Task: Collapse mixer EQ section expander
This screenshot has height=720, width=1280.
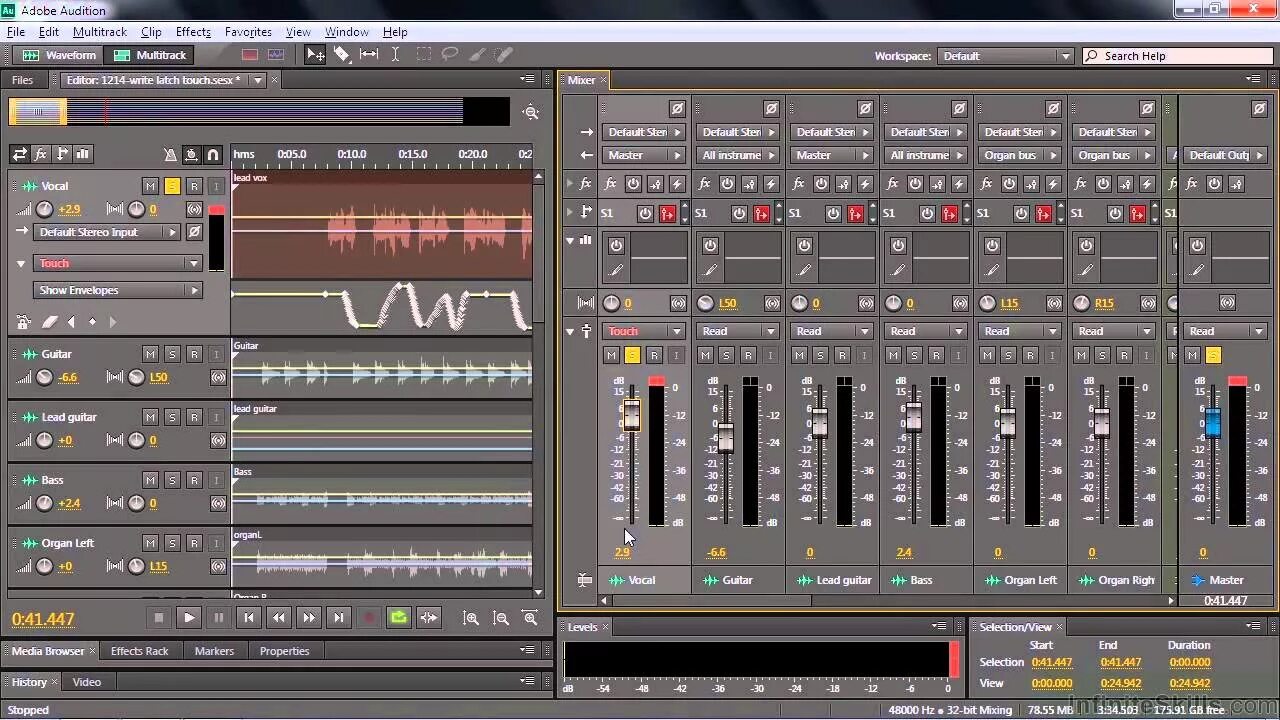Action: (571, 240)
